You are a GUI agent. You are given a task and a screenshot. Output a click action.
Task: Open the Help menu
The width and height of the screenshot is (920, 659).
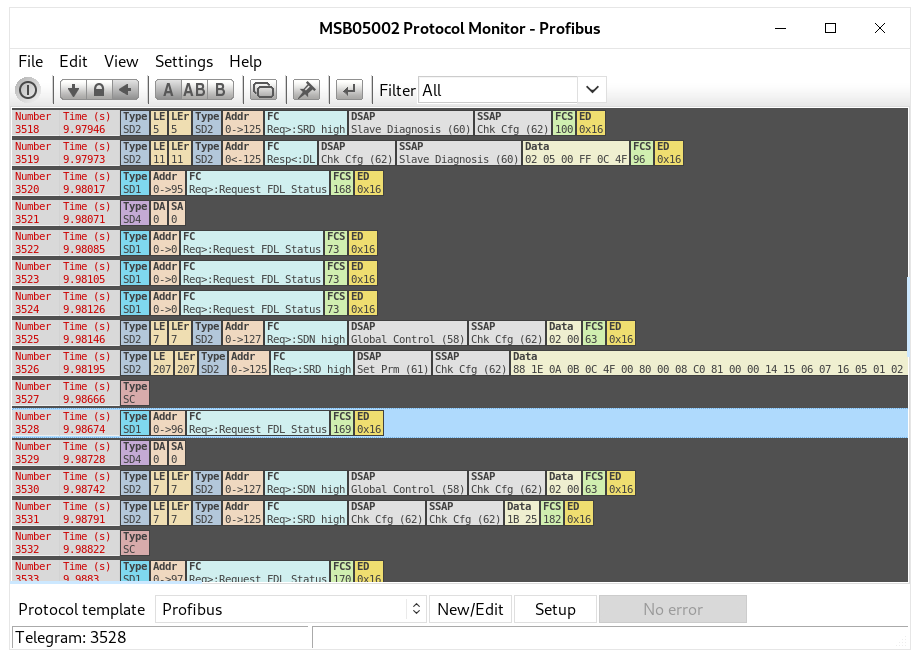[245, 62]
